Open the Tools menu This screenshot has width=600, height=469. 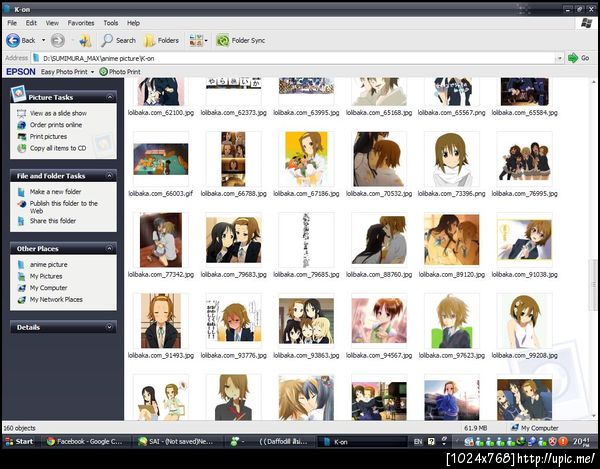[x=111, y=23]
